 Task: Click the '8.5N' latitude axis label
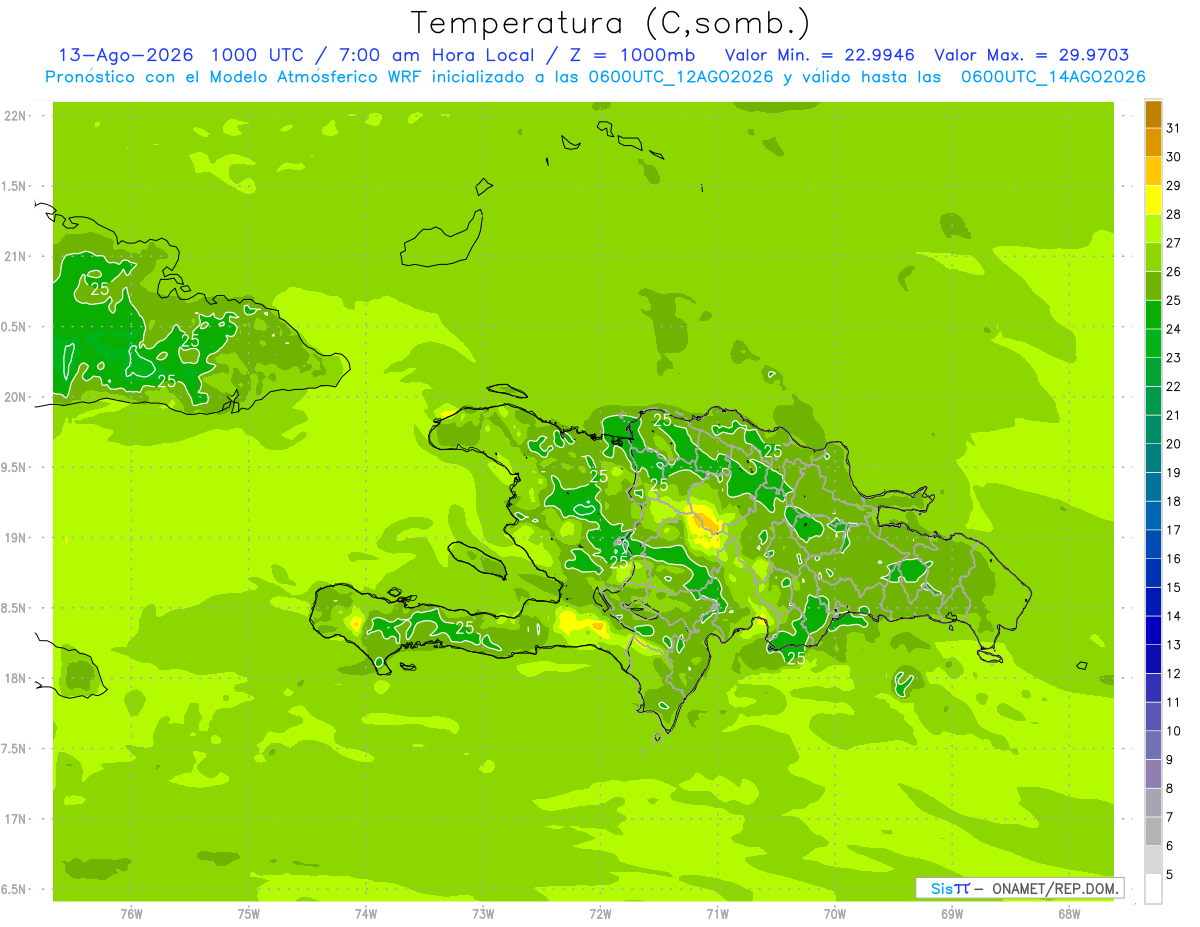click(x=15, y=609)
